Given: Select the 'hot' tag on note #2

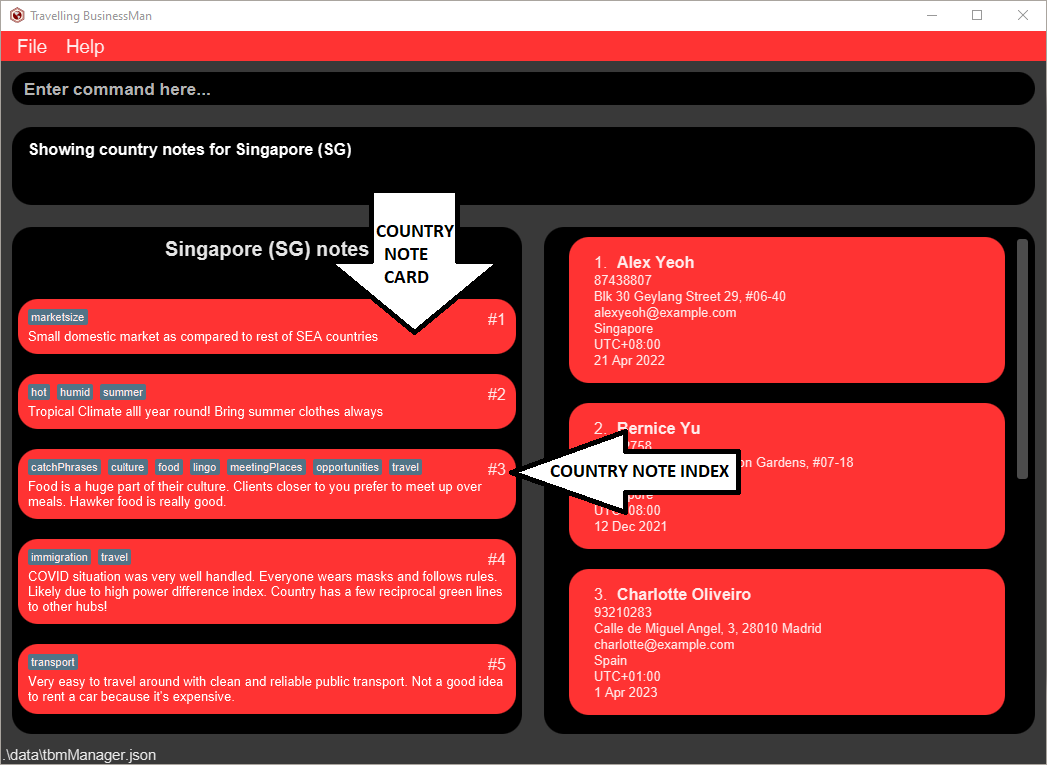Looking at the screenshot, I should [38, 391].
